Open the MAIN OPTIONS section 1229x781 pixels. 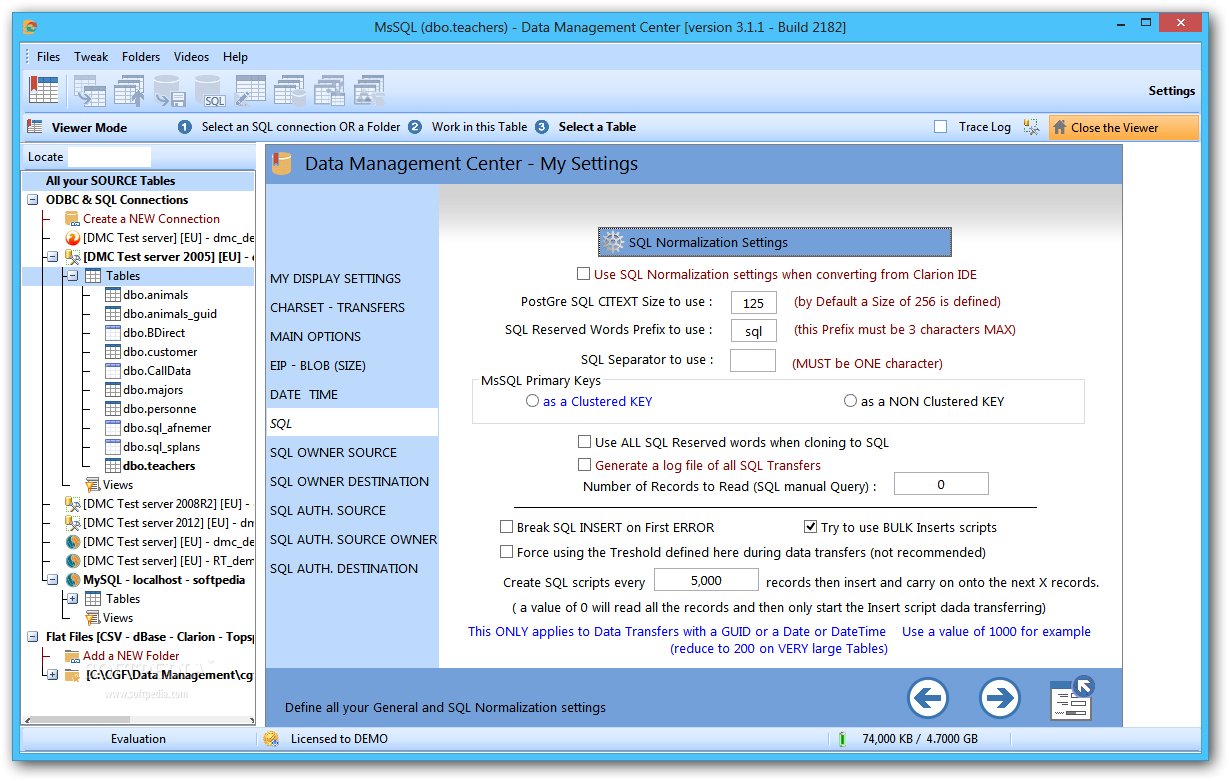click(x=315, y=337)
